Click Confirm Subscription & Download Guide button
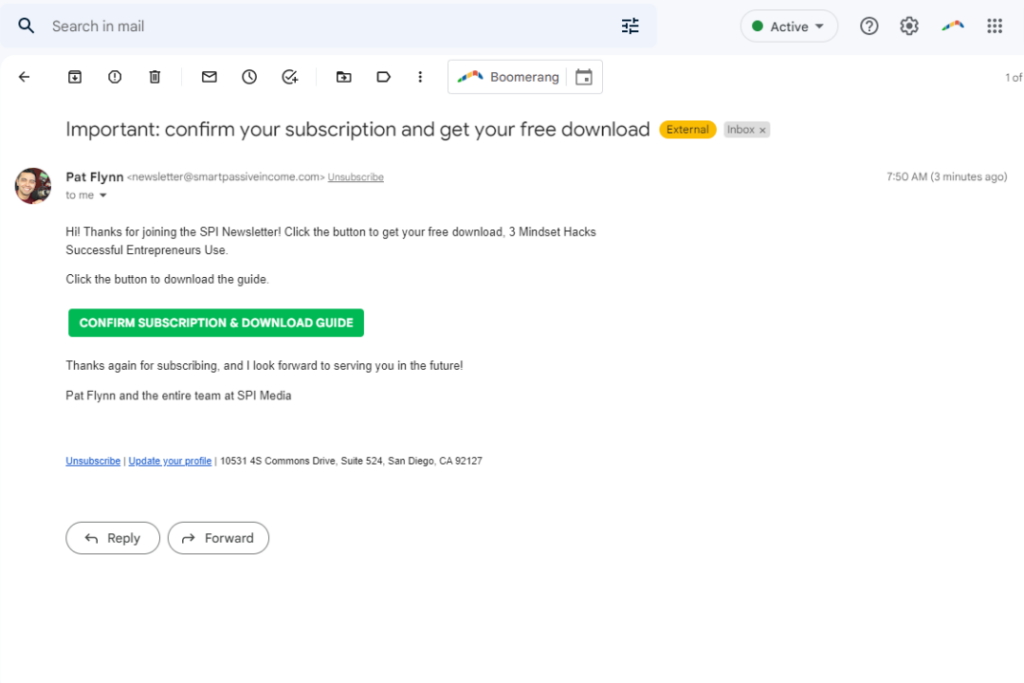Viewport: 1024px width, 683px height. pyautogui.click(x=216, y=323)
